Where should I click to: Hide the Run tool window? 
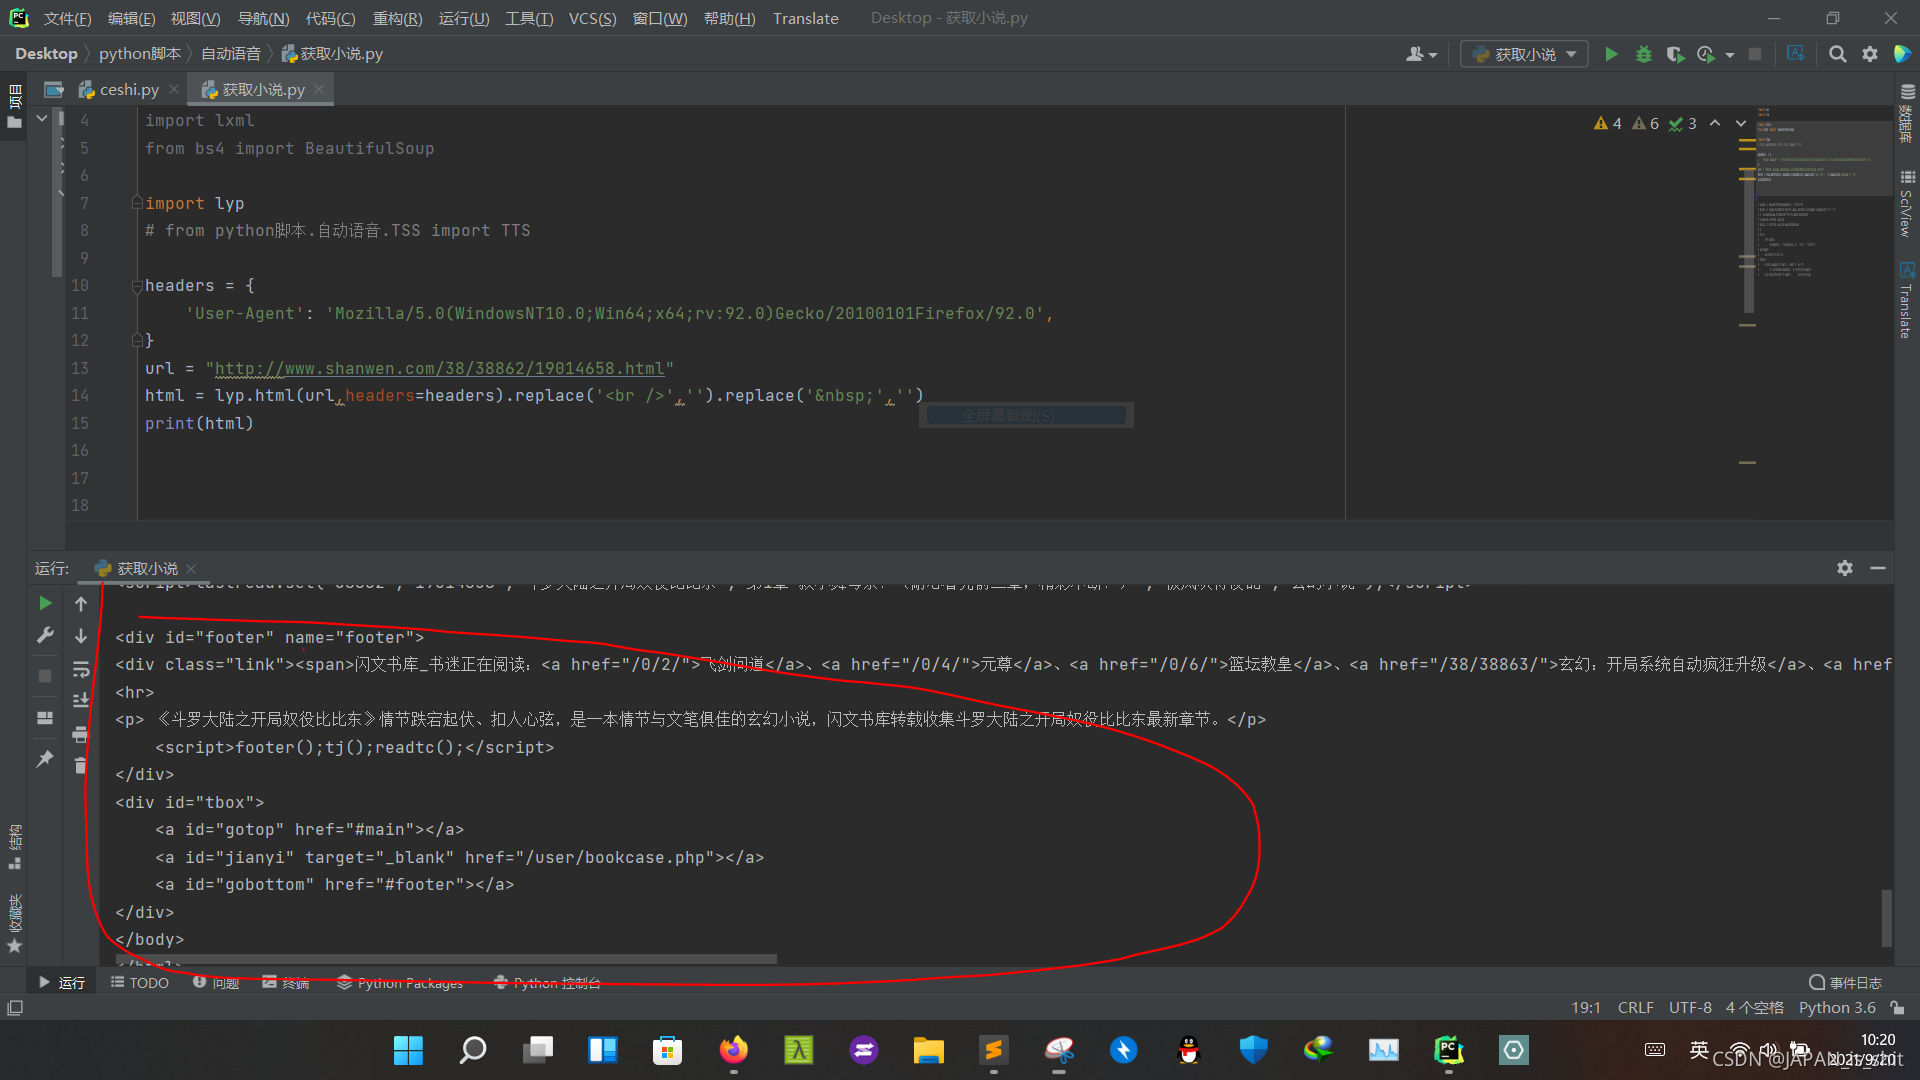click(1878, 568)
